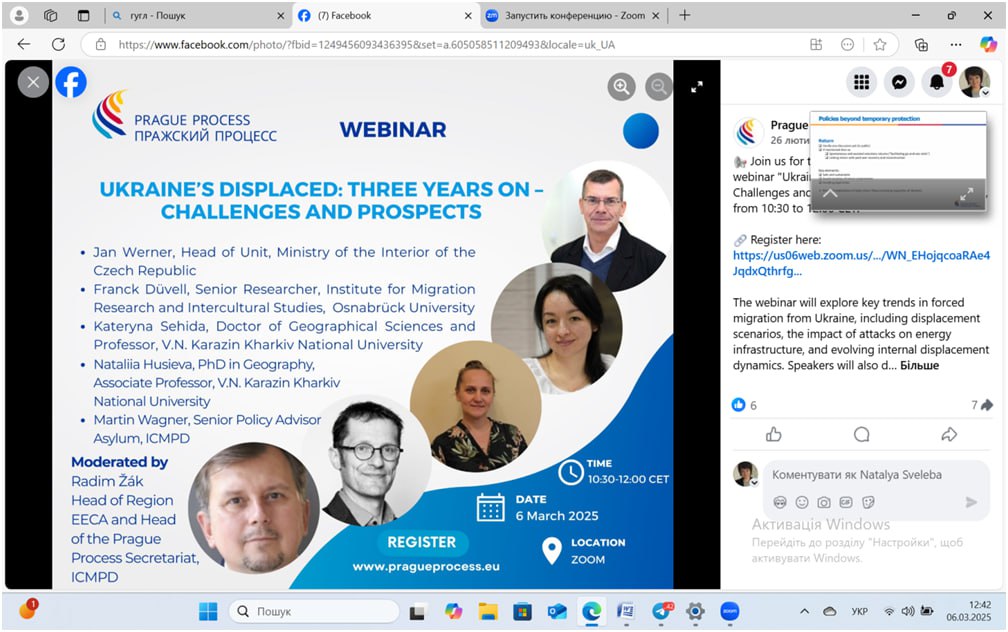The image size is (1008, 632).
Task: Collapse the floating Zoom preview with the chevron
Action: [830, 193]
